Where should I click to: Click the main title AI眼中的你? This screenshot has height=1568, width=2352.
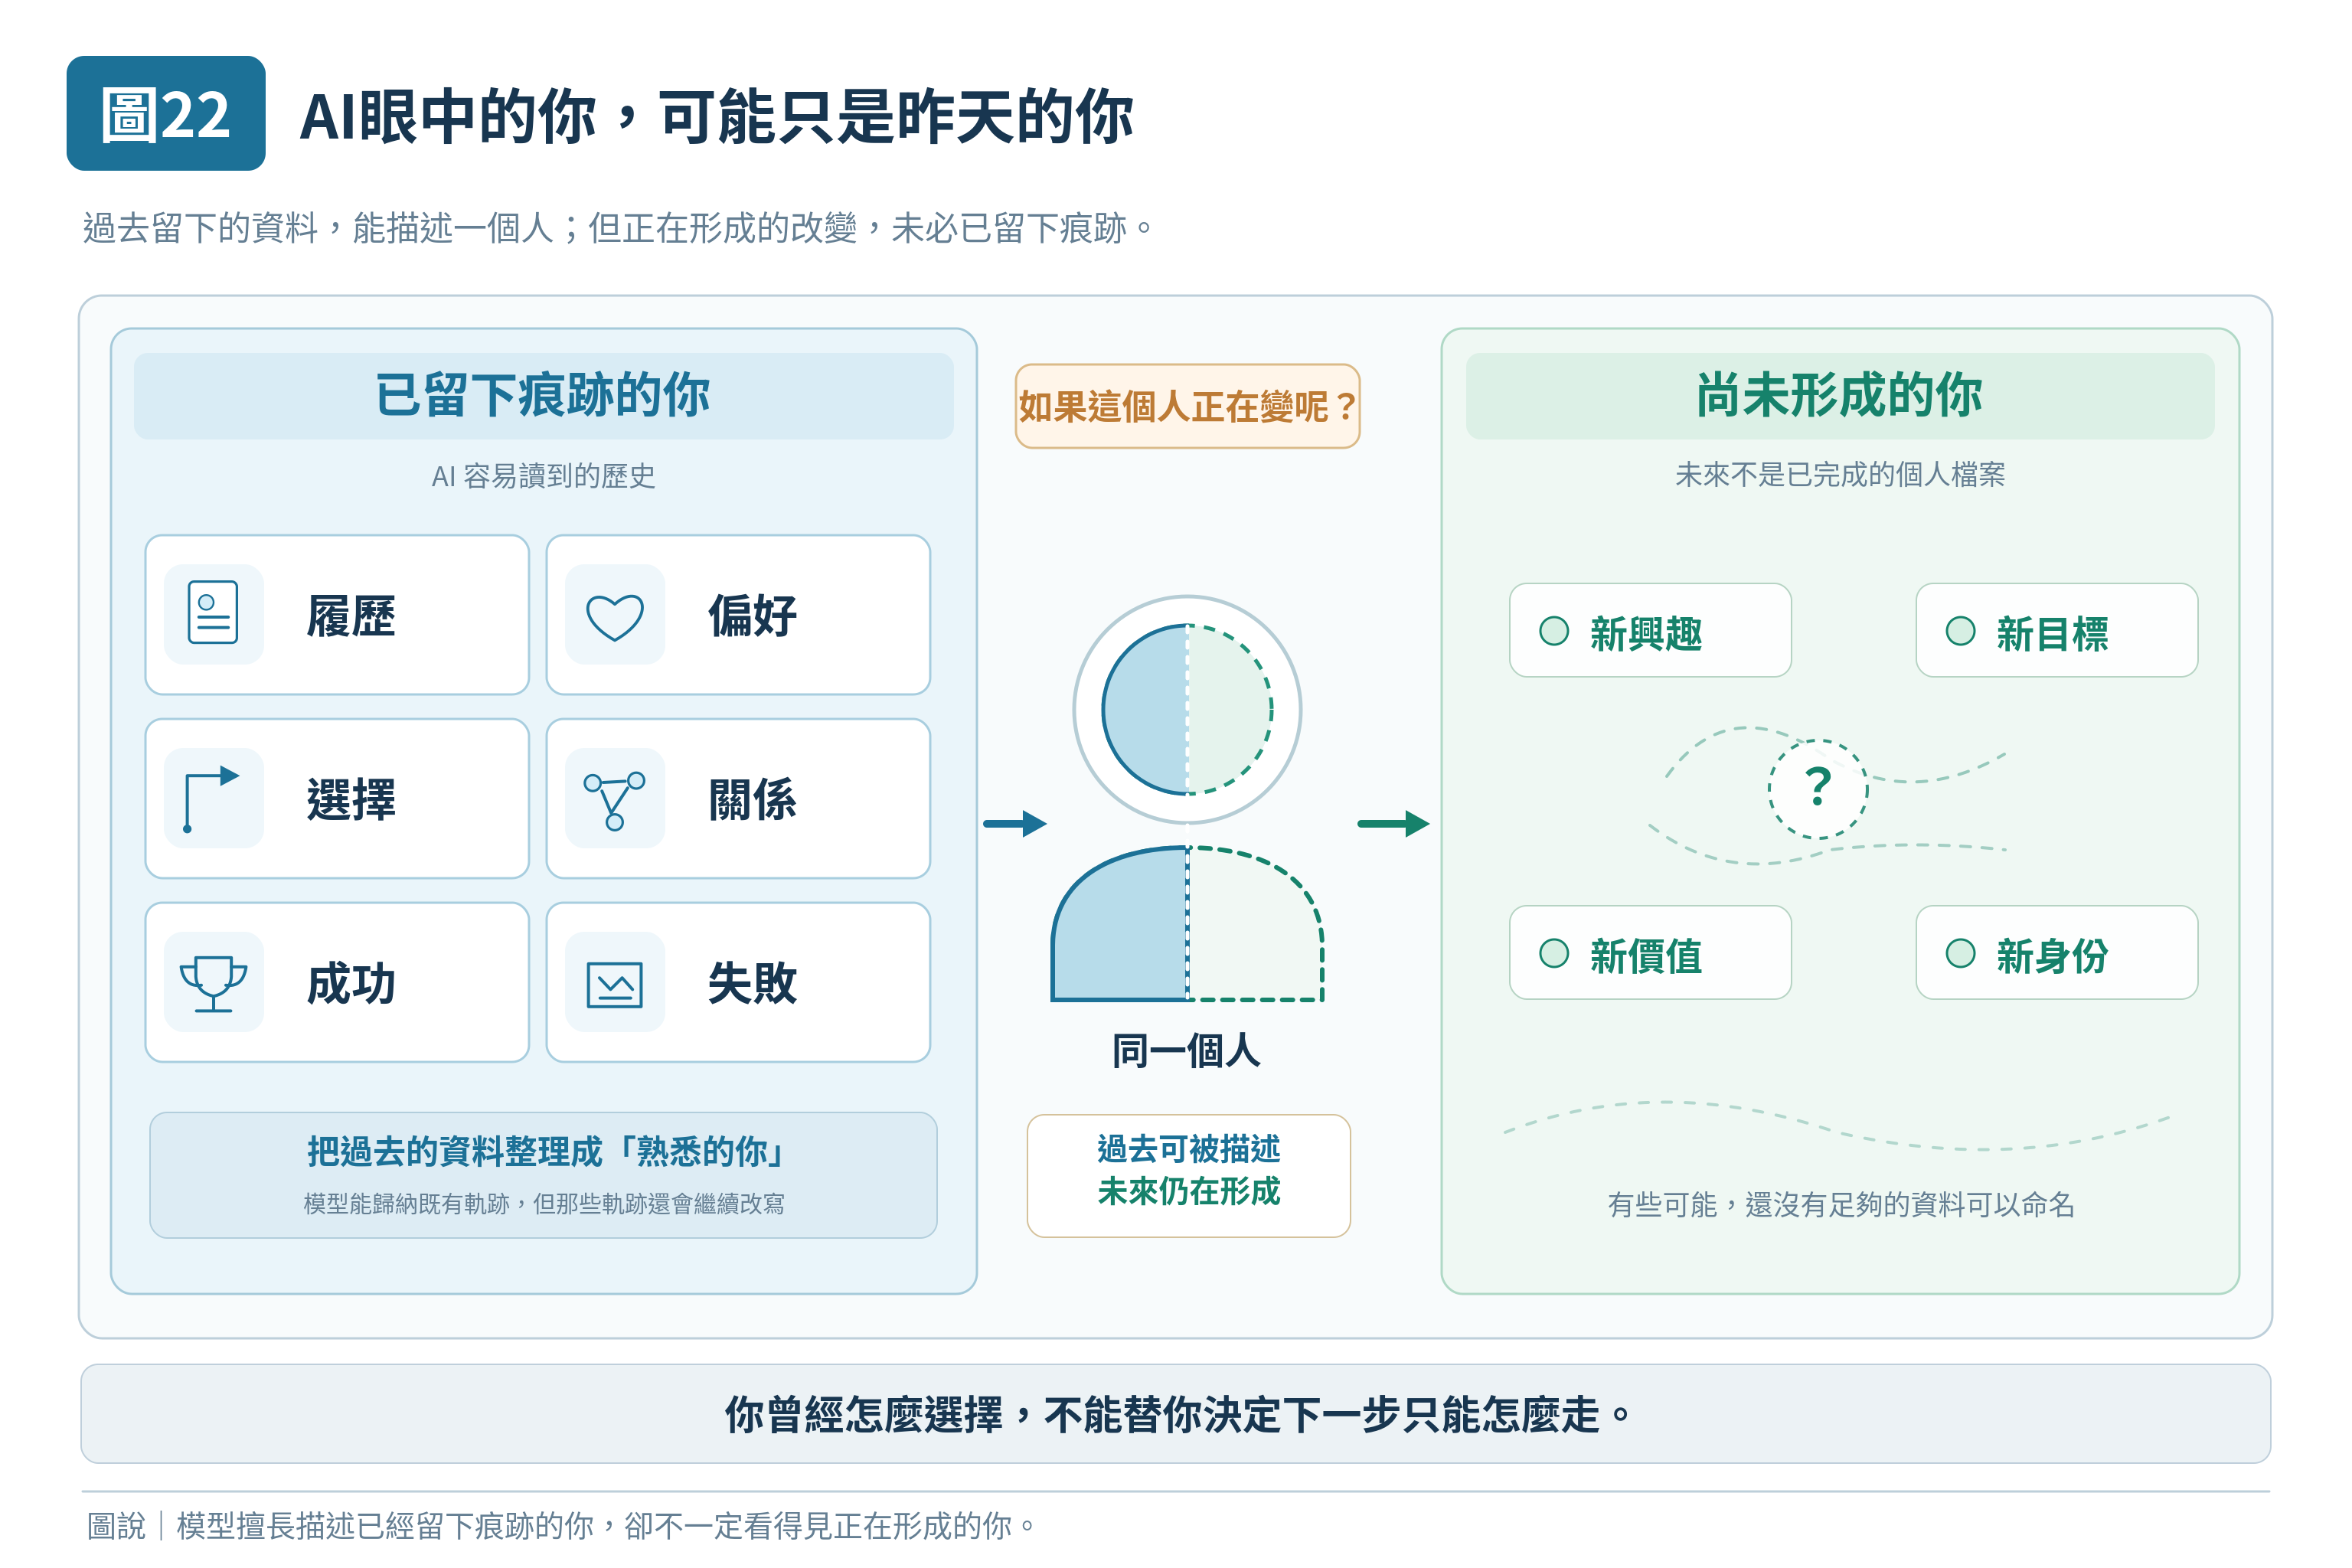coord(716,117)
